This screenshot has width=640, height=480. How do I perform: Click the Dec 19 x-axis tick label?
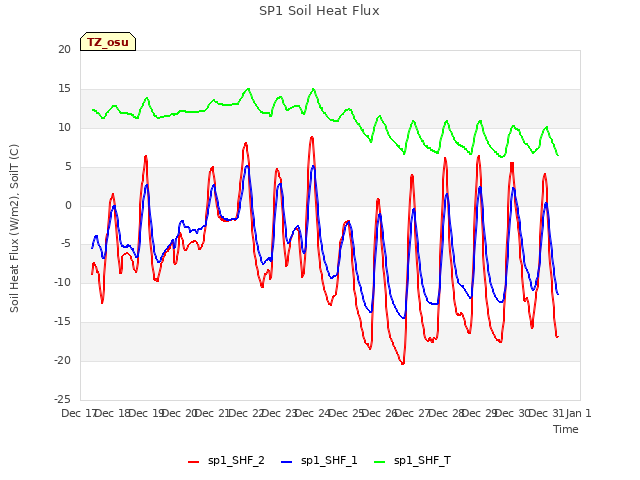(x=145, y=413)
